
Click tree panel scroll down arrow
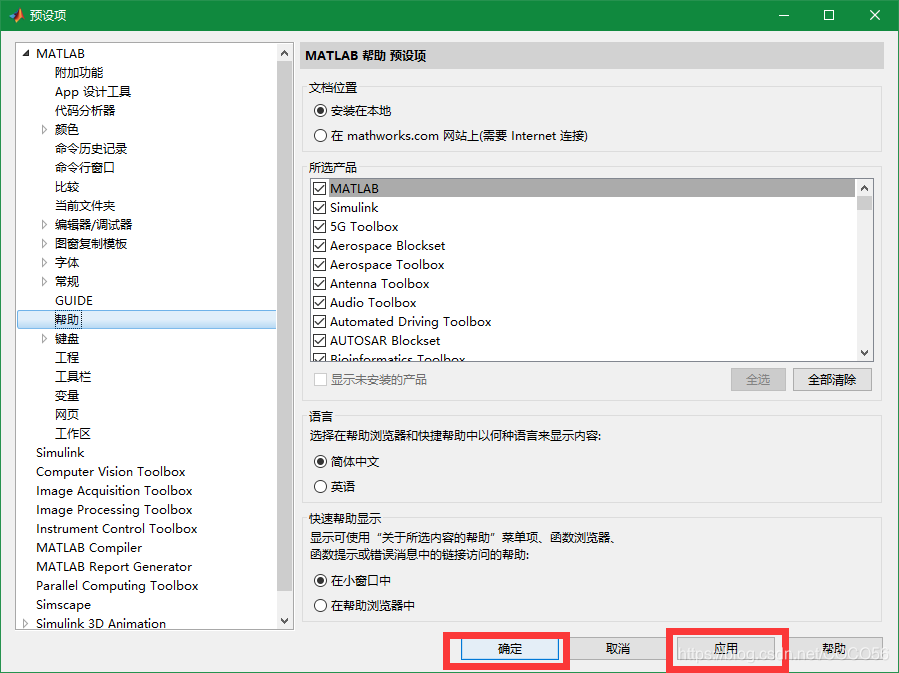click(x=284, y=621)
